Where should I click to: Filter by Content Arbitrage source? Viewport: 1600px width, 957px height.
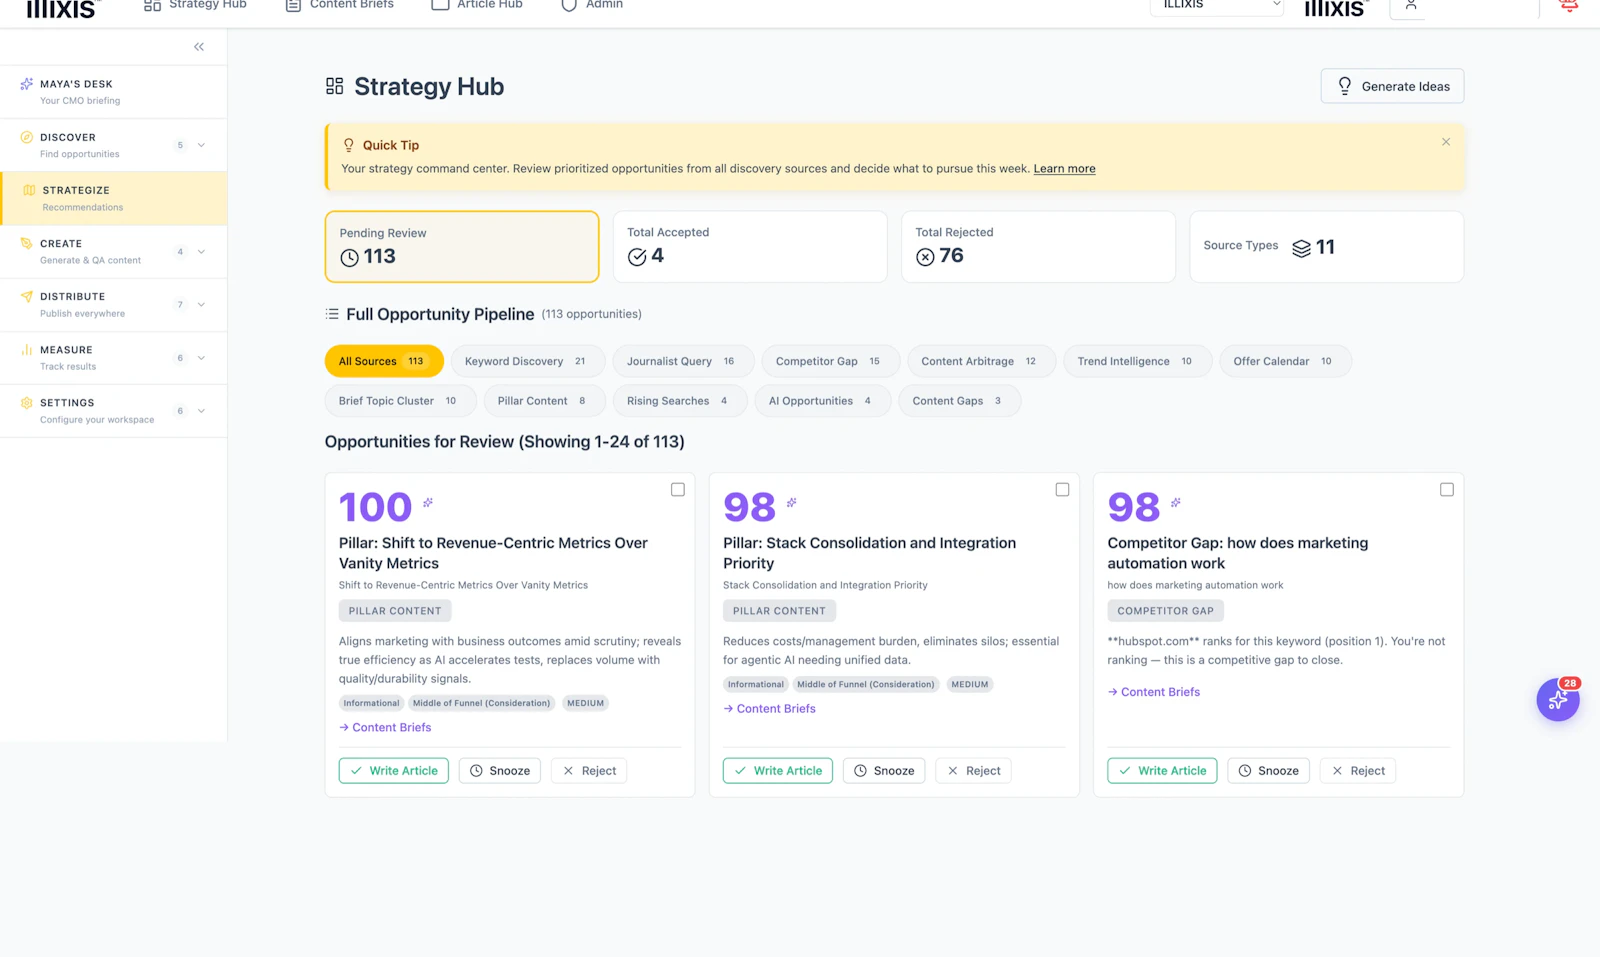(x=981, y=361)
